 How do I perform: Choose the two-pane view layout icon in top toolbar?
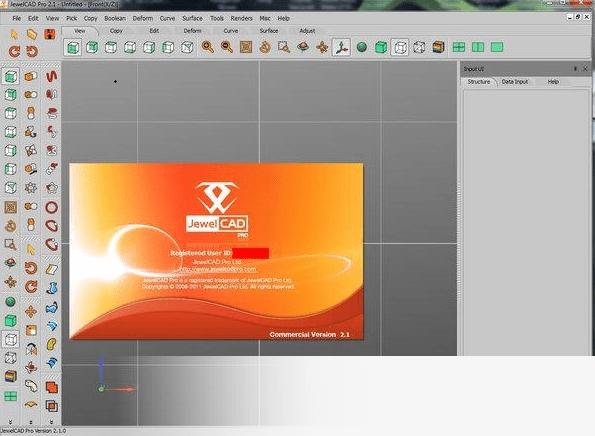click(x=478, y=47)
